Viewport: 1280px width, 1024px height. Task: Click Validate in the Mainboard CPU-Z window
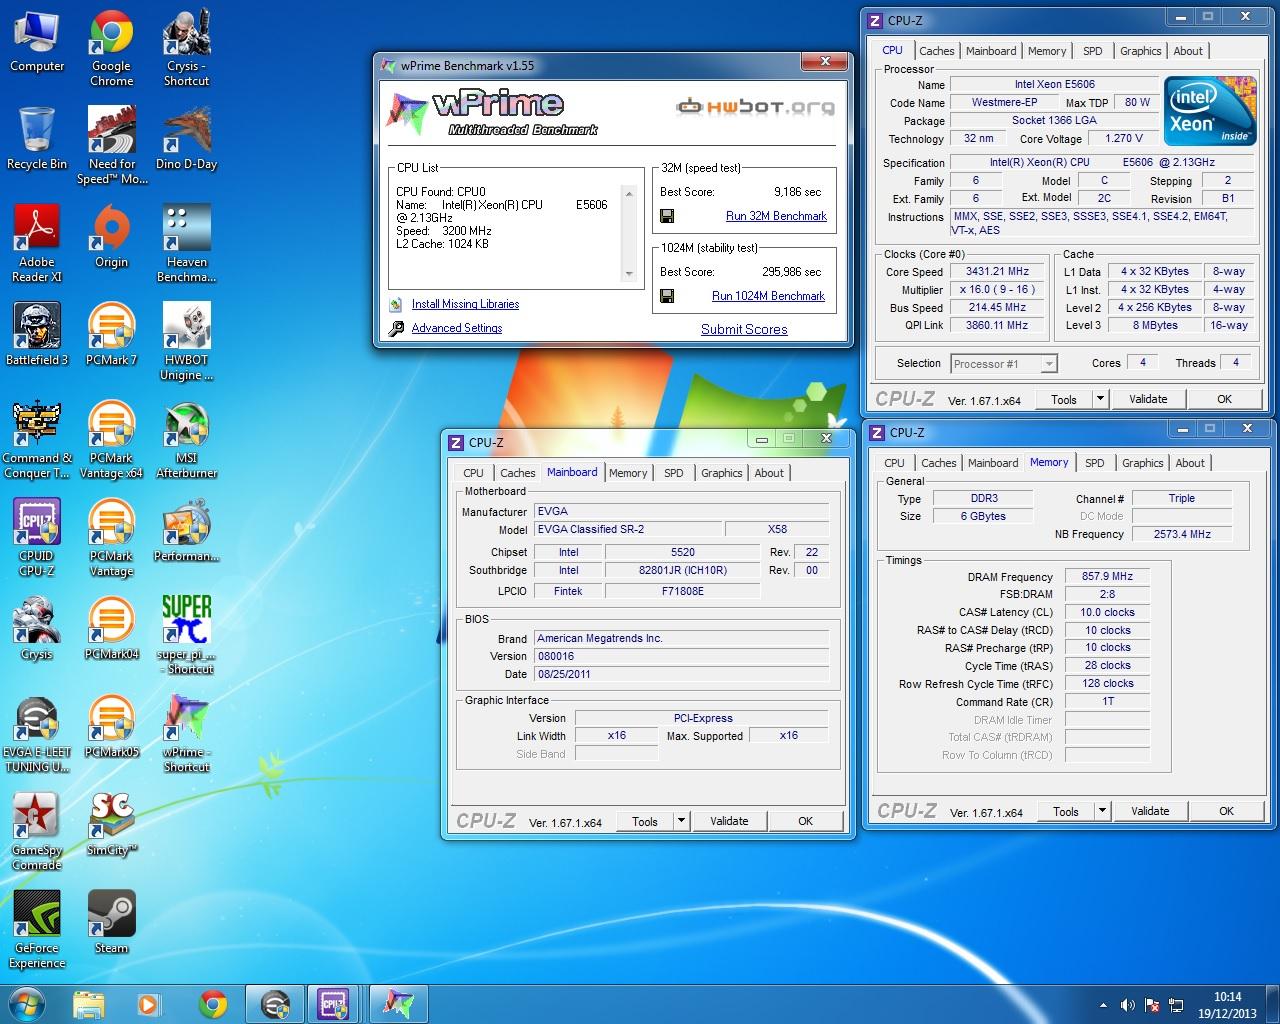point(729,821)
